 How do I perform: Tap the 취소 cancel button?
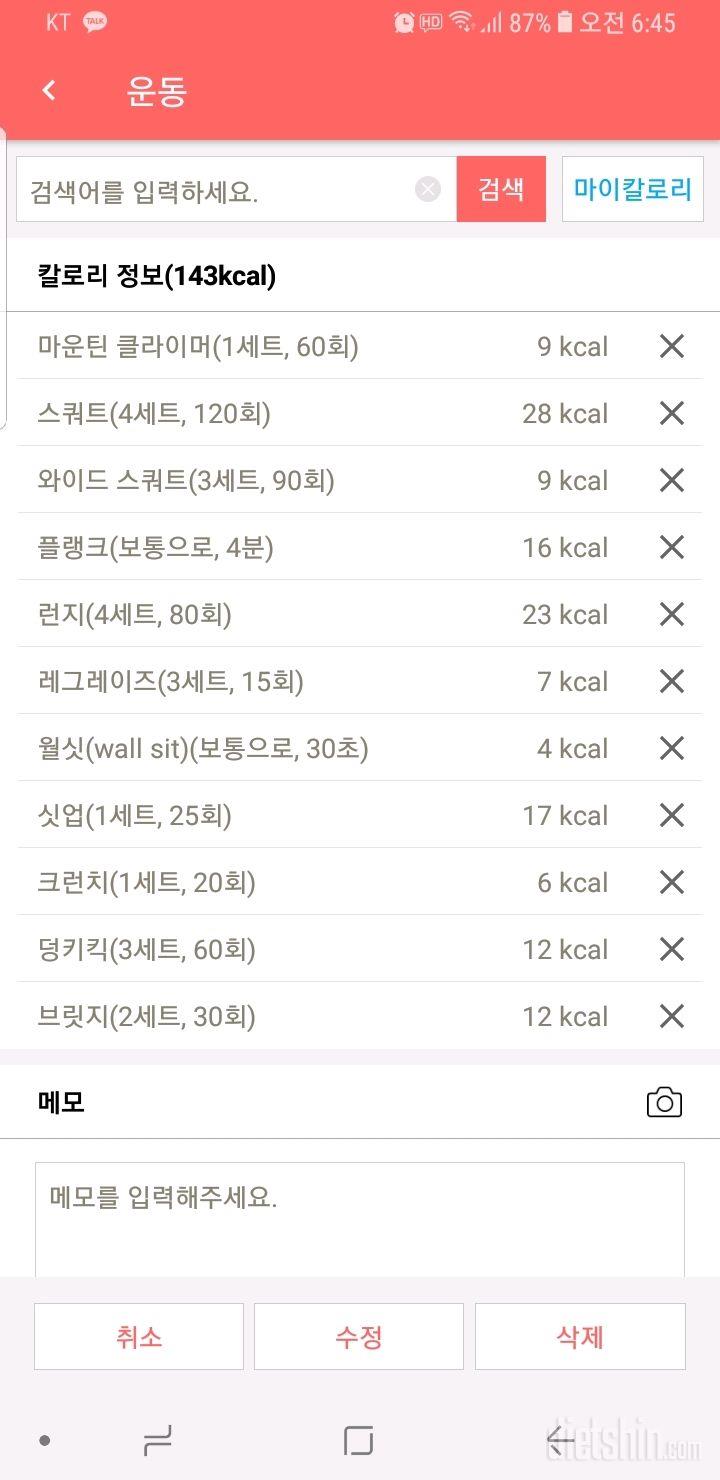click(x=139, y=1337)
